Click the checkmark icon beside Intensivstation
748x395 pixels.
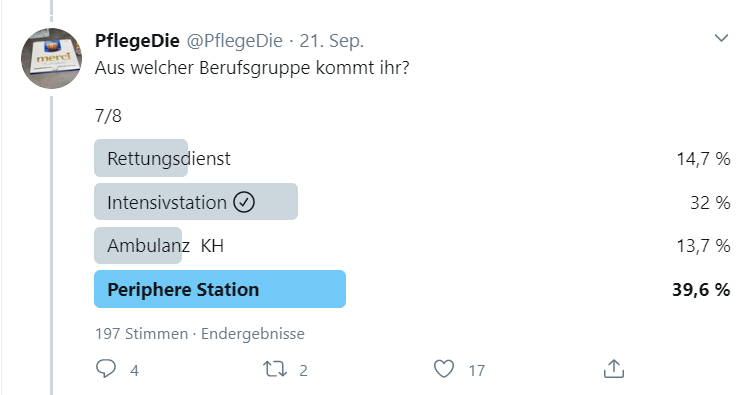(x=244, y=202)
